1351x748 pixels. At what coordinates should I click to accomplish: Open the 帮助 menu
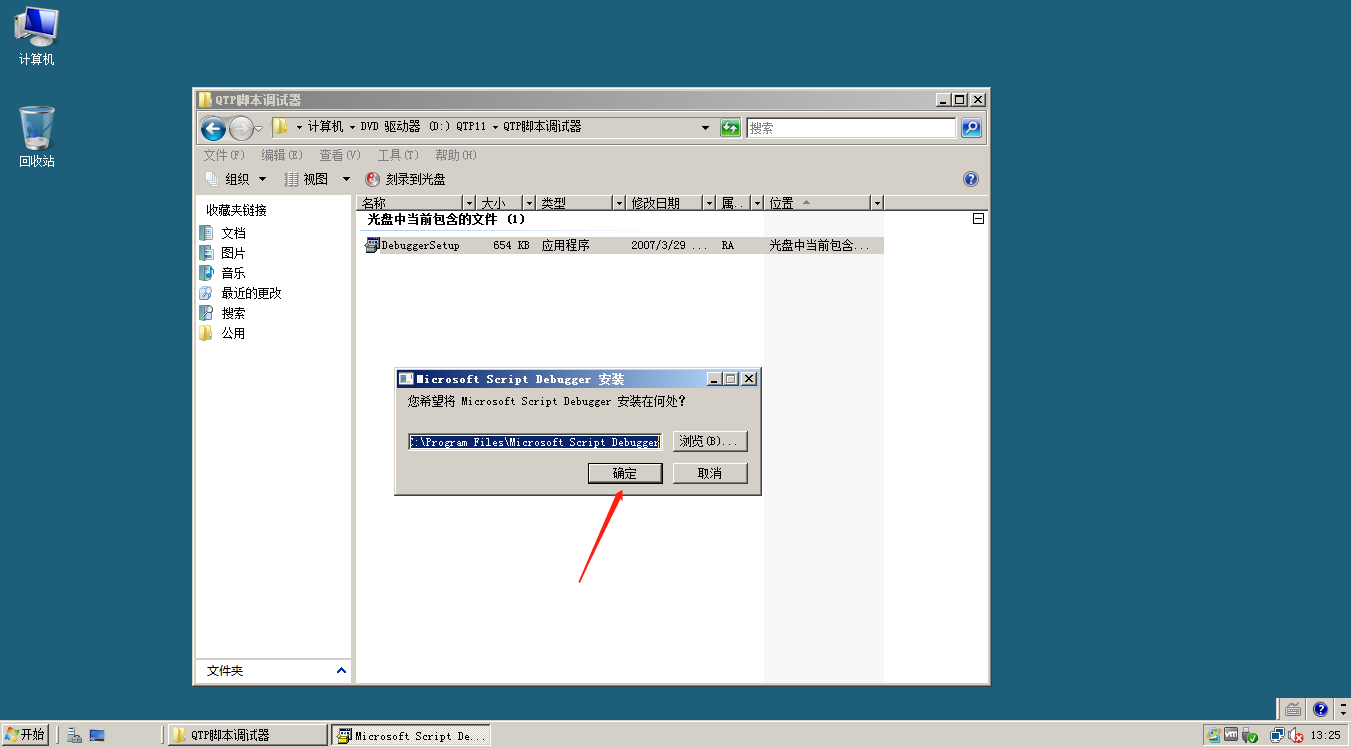(x=453, y=155)
